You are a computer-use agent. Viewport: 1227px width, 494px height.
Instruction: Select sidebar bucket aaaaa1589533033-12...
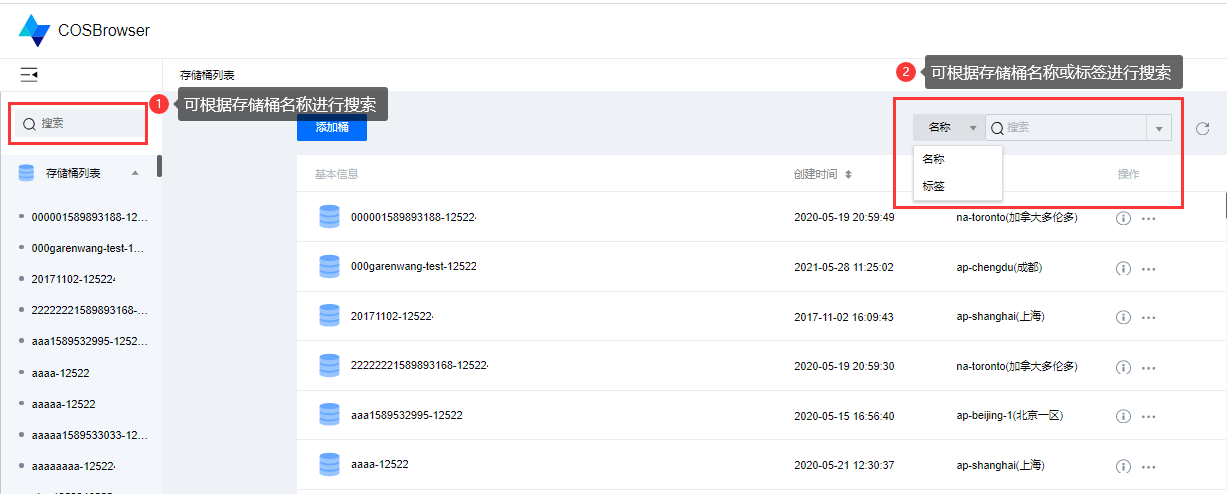pyautogui.click(x=90, y=435)
